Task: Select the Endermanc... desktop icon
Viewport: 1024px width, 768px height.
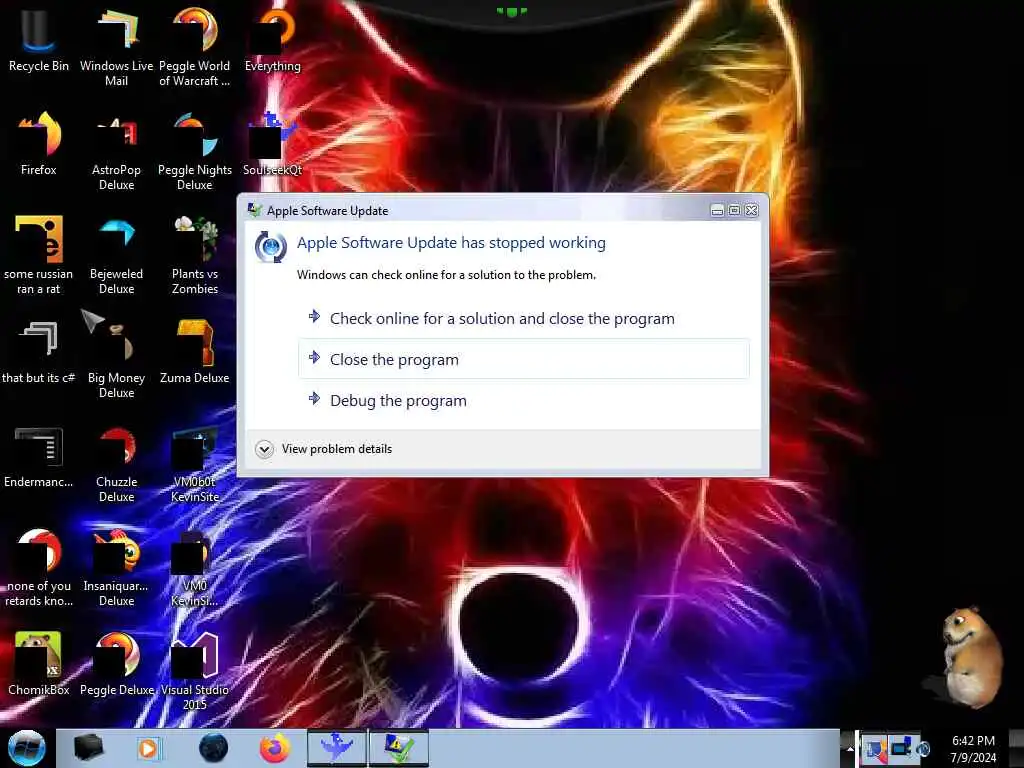Action: click(x=38, y=456)
